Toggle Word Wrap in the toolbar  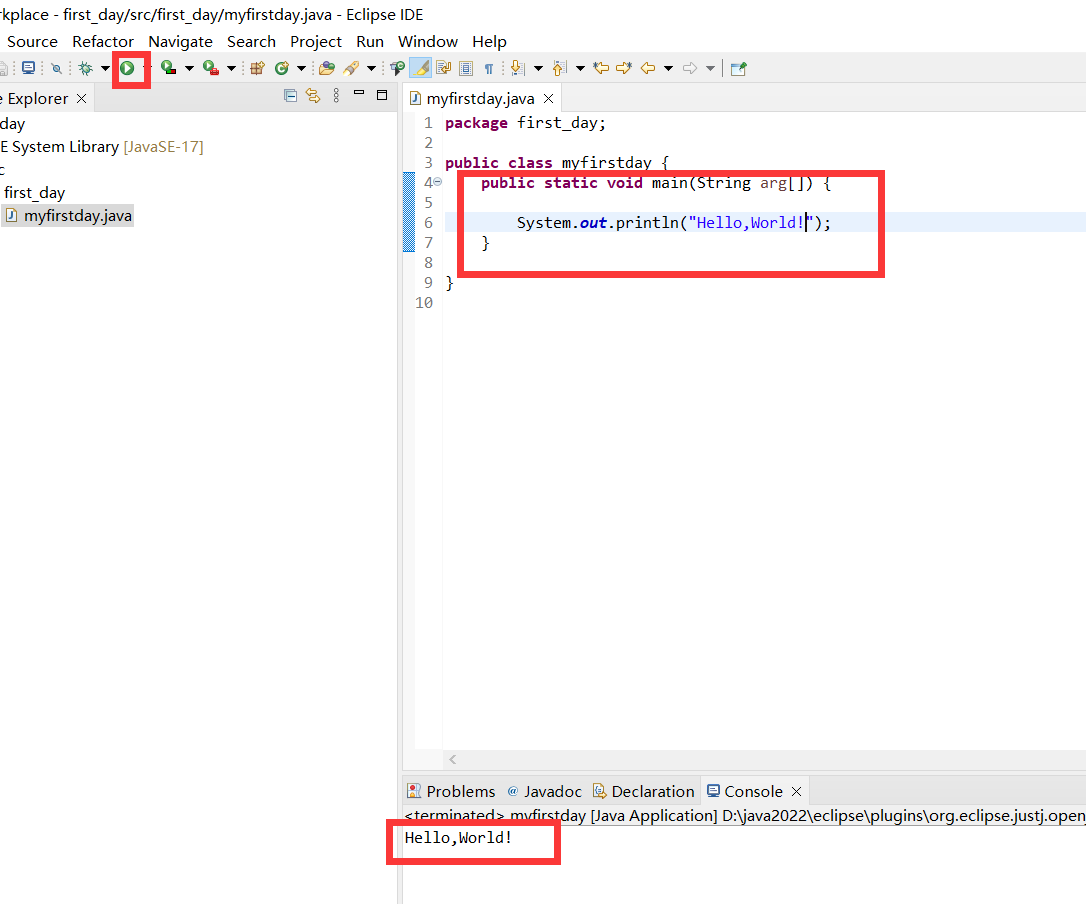click(443, 68)
